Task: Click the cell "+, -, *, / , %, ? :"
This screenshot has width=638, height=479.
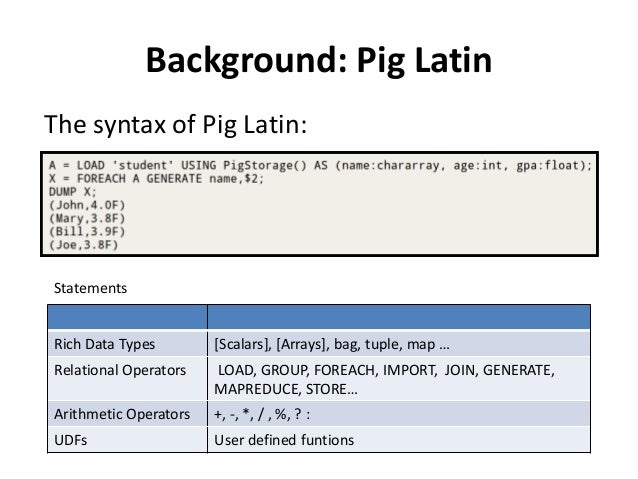Action: [x=399, y=414]
